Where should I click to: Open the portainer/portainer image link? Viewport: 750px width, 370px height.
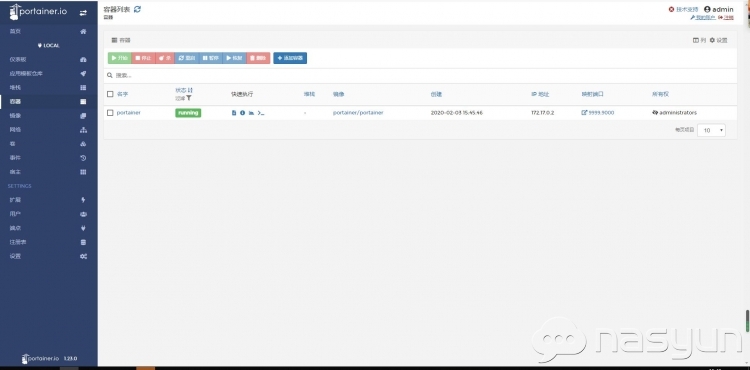358,113
